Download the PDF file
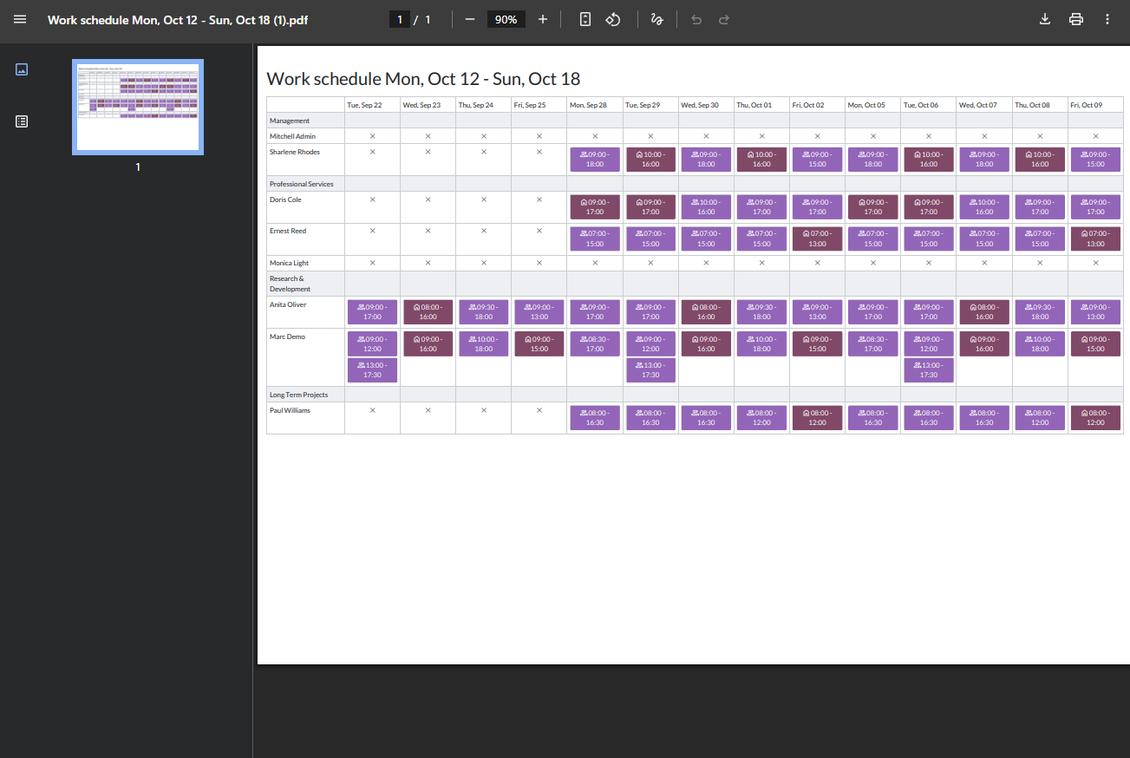 tap(1044, 19)
